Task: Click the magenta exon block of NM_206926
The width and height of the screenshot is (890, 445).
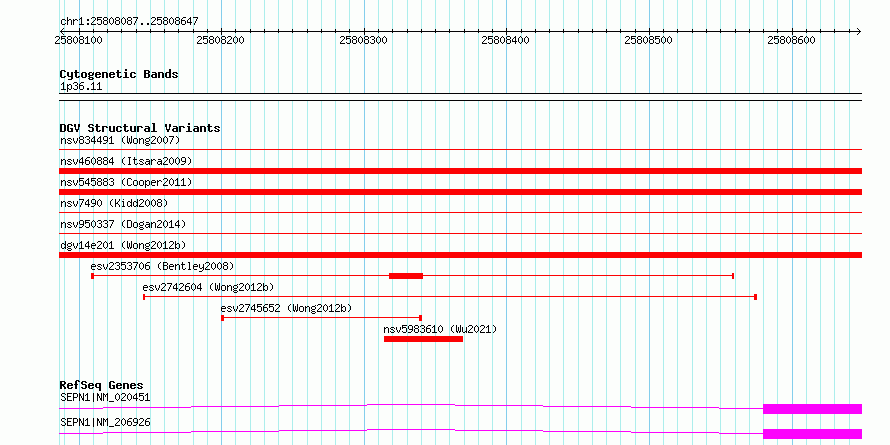Action: click(812, 434)
